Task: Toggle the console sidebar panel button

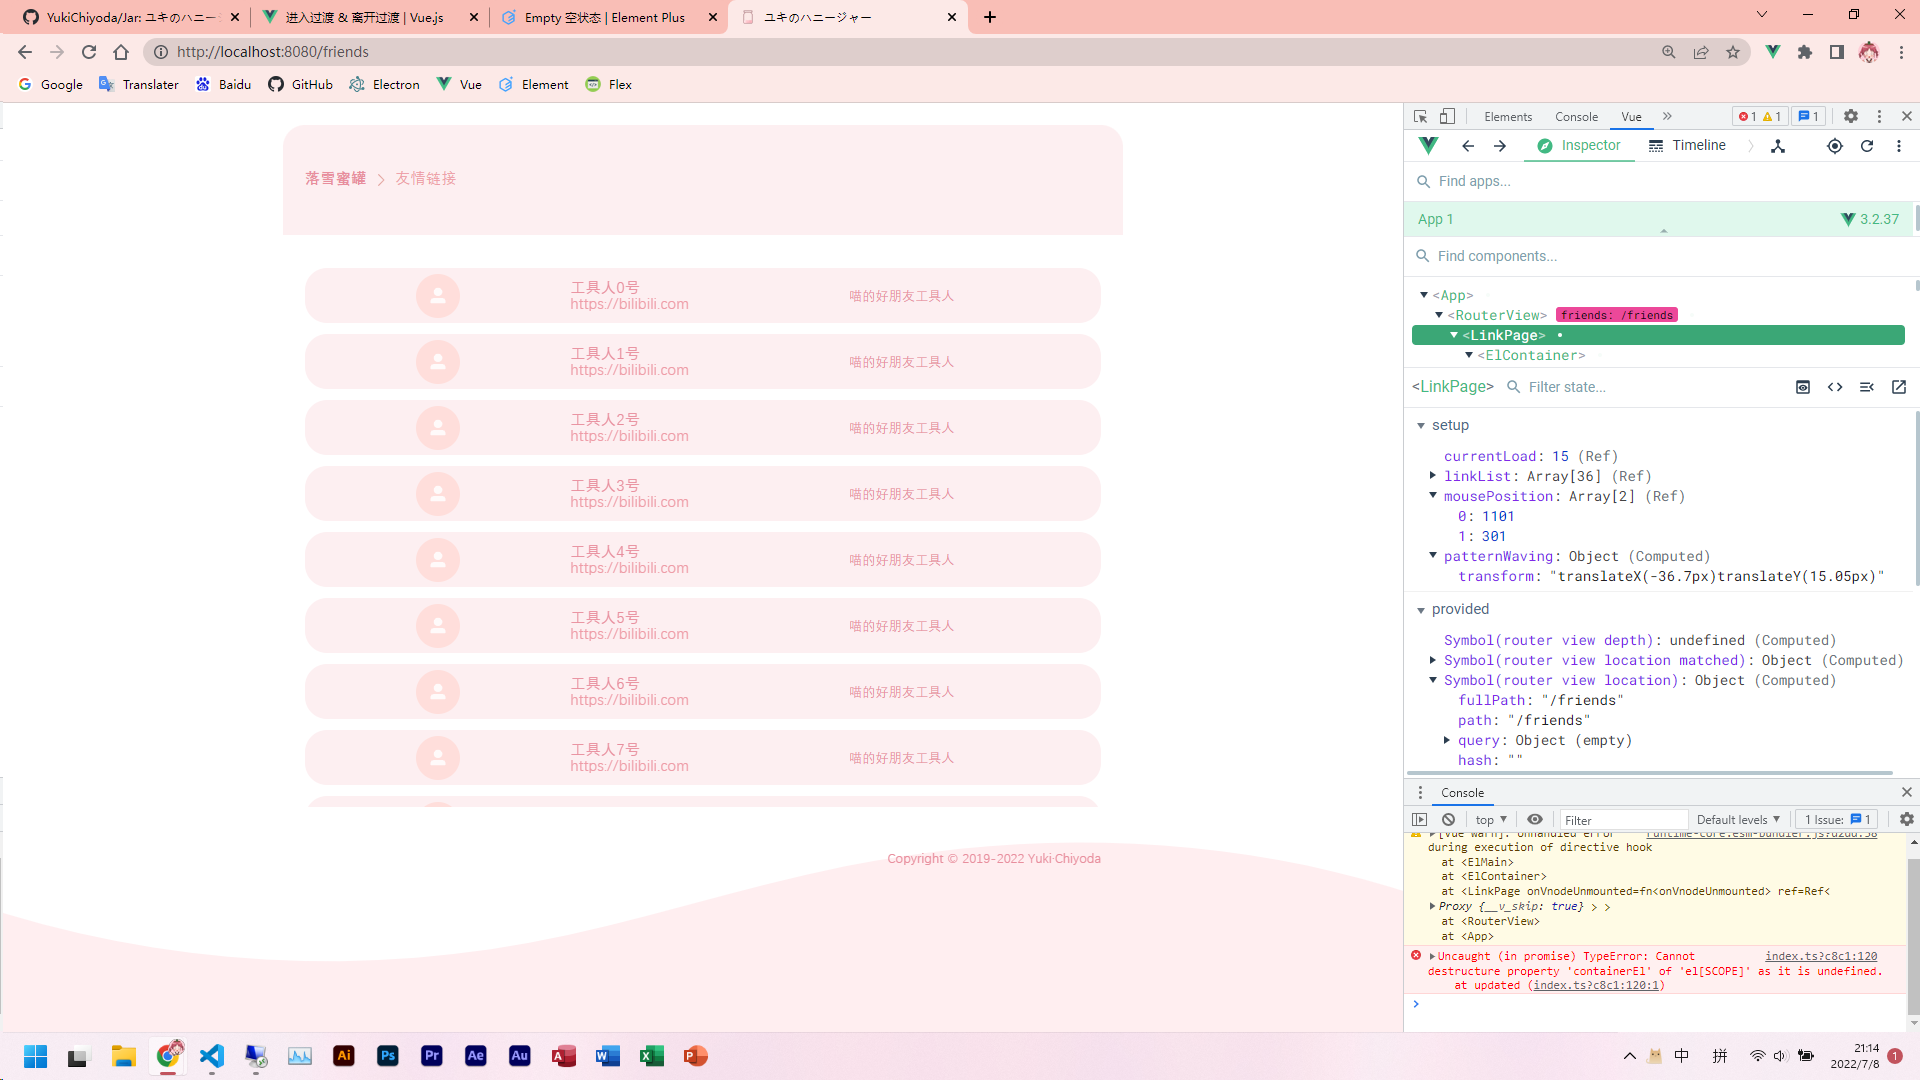Action: click(x=1419, y=819)
